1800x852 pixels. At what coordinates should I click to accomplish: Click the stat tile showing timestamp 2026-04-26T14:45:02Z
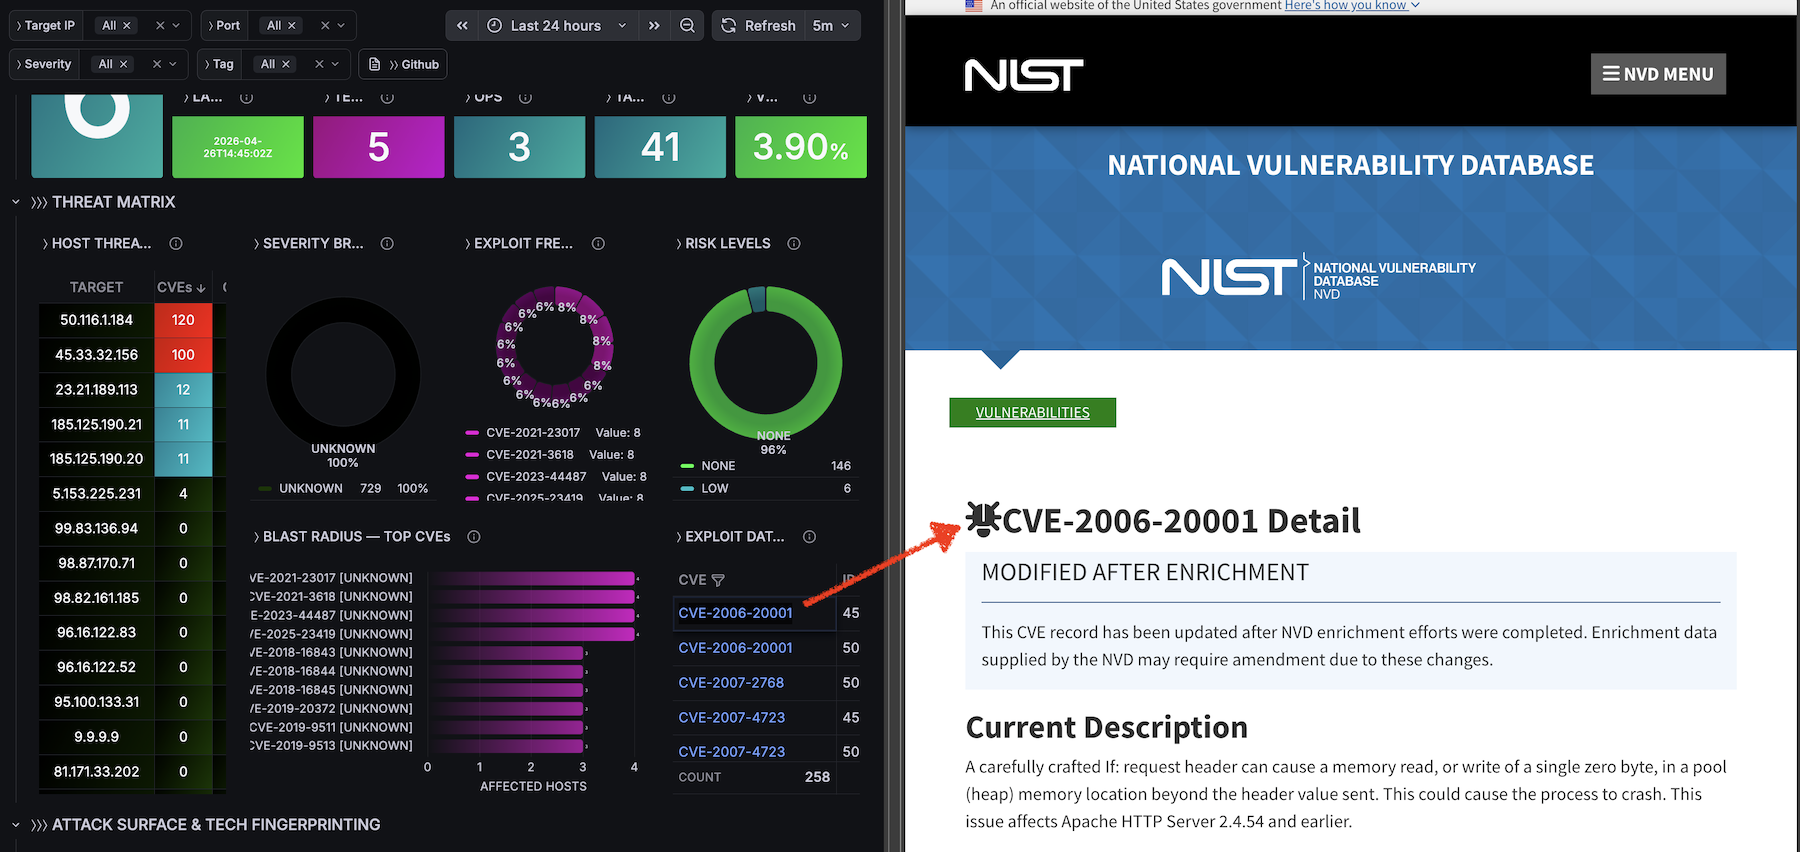coord(238,147)
